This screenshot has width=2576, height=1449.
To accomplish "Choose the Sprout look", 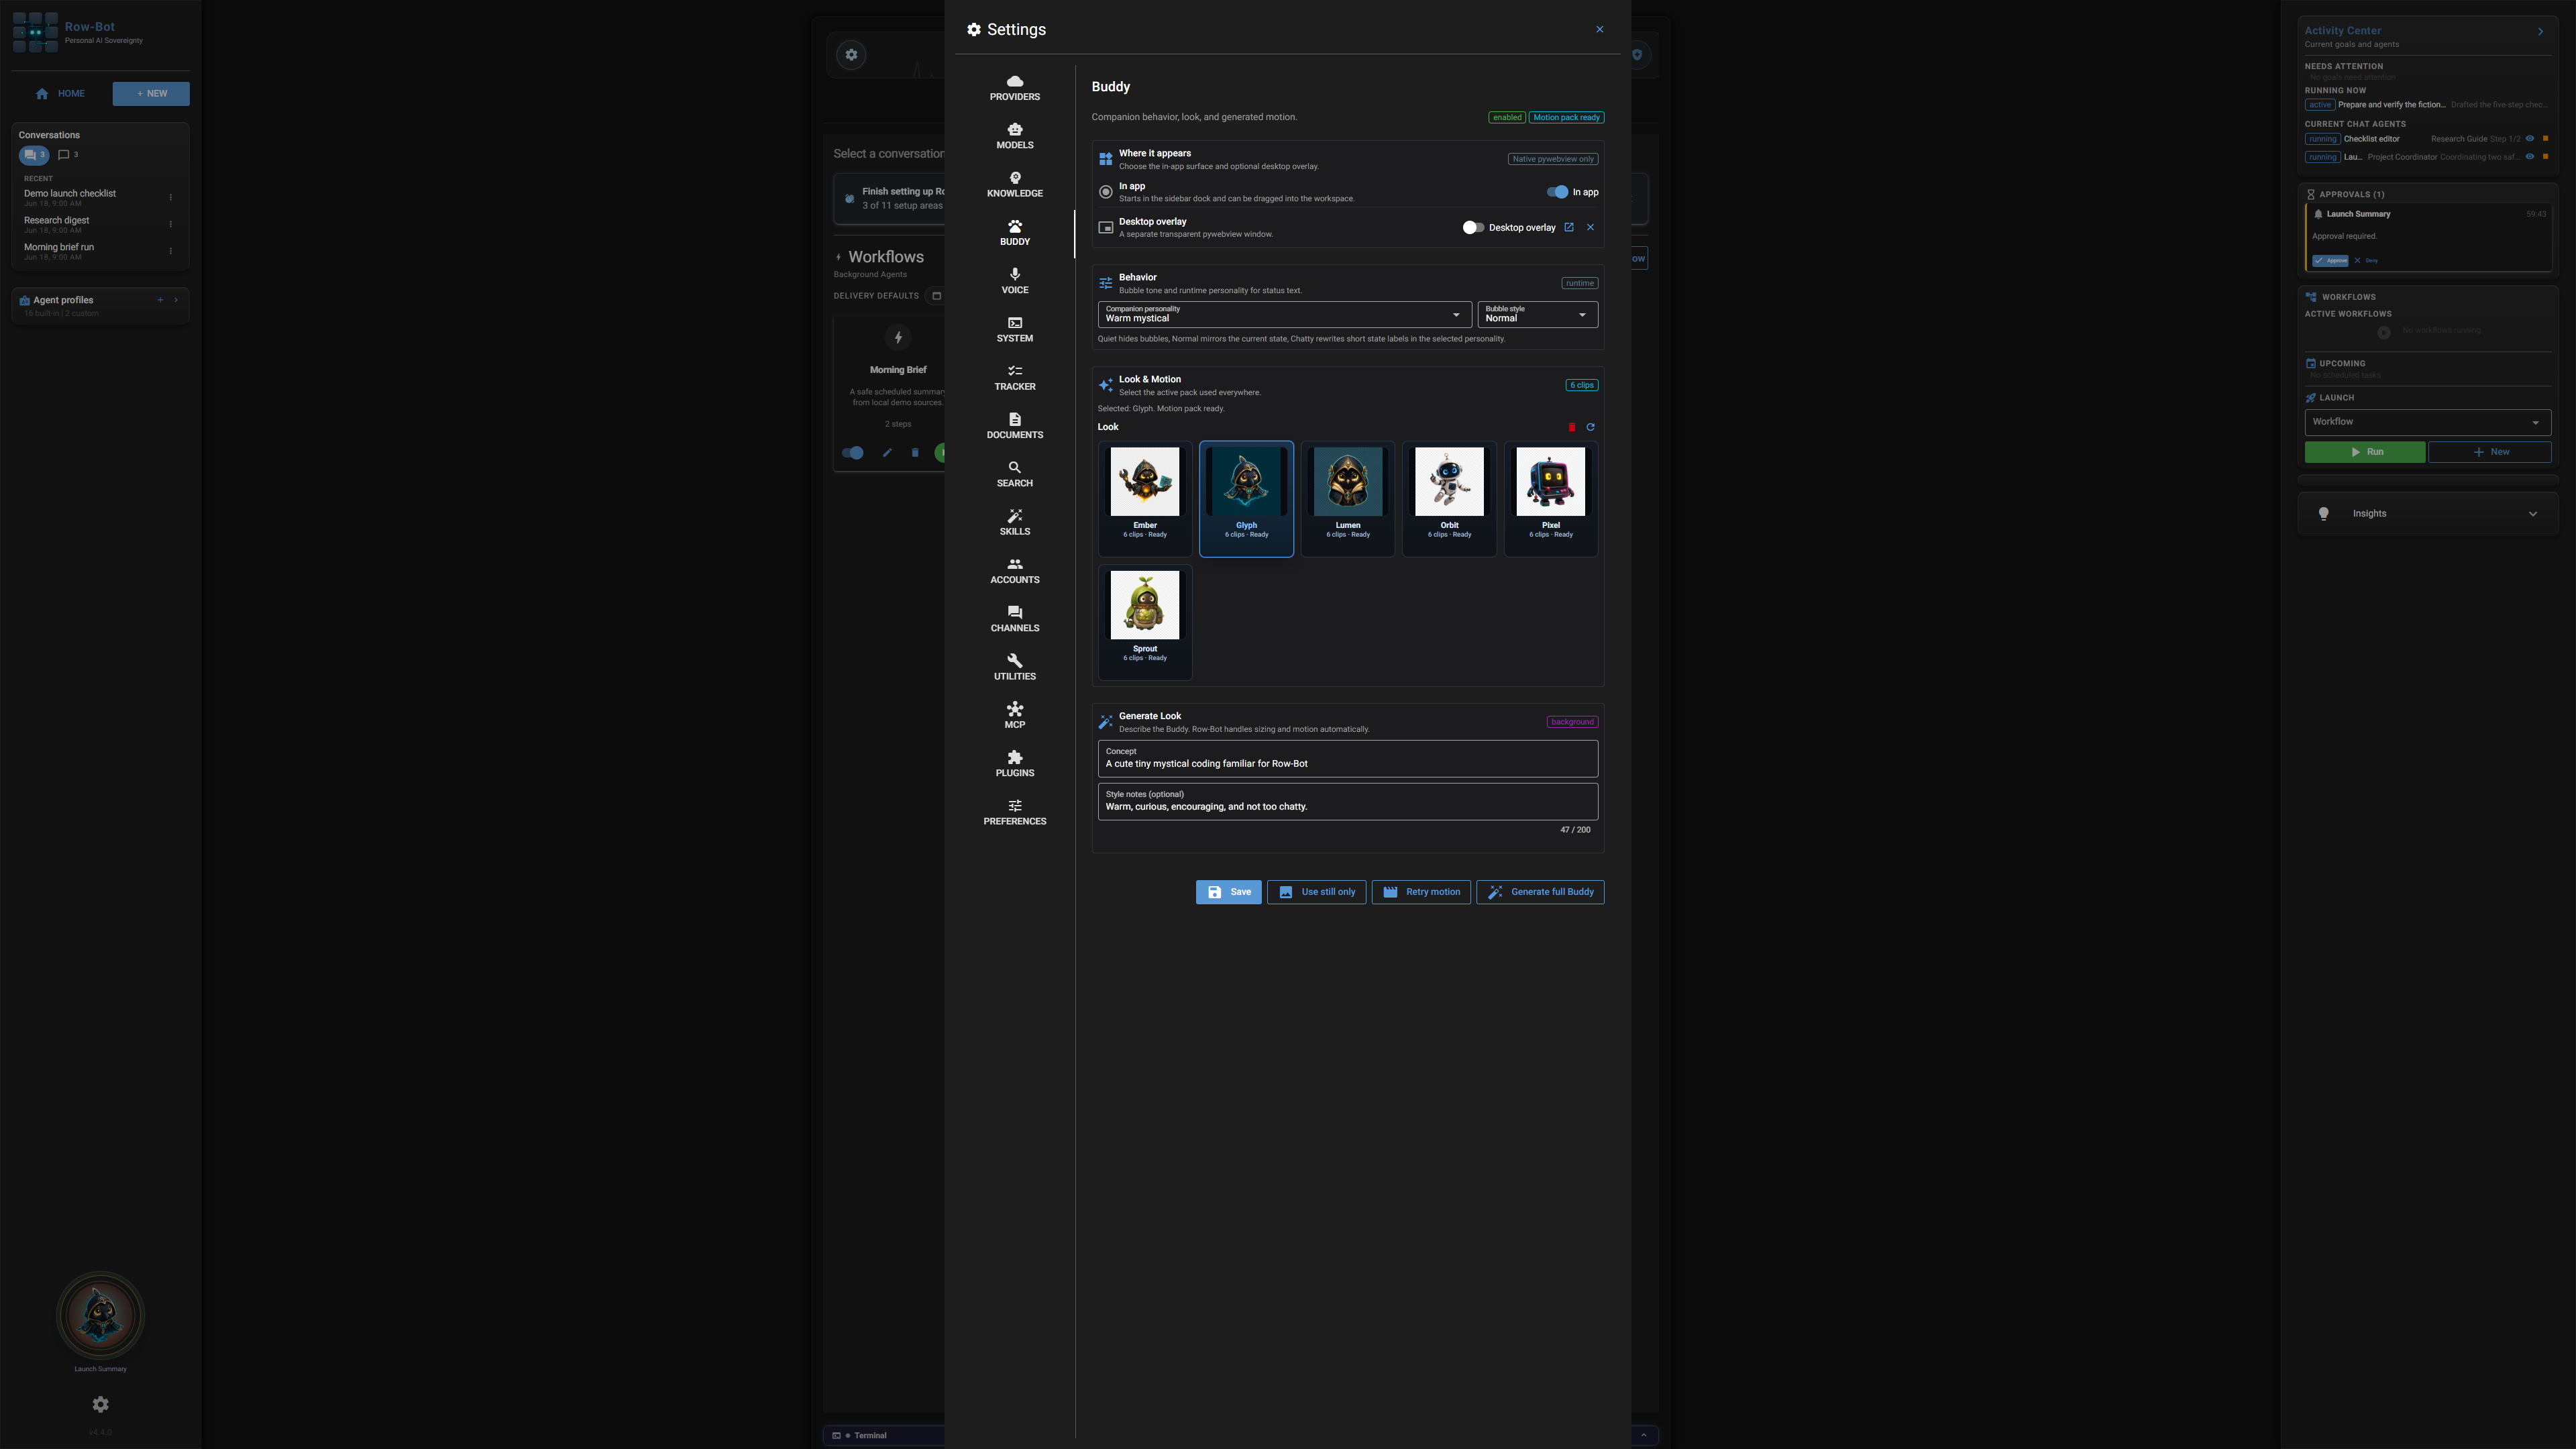I will pos(1144,622).
